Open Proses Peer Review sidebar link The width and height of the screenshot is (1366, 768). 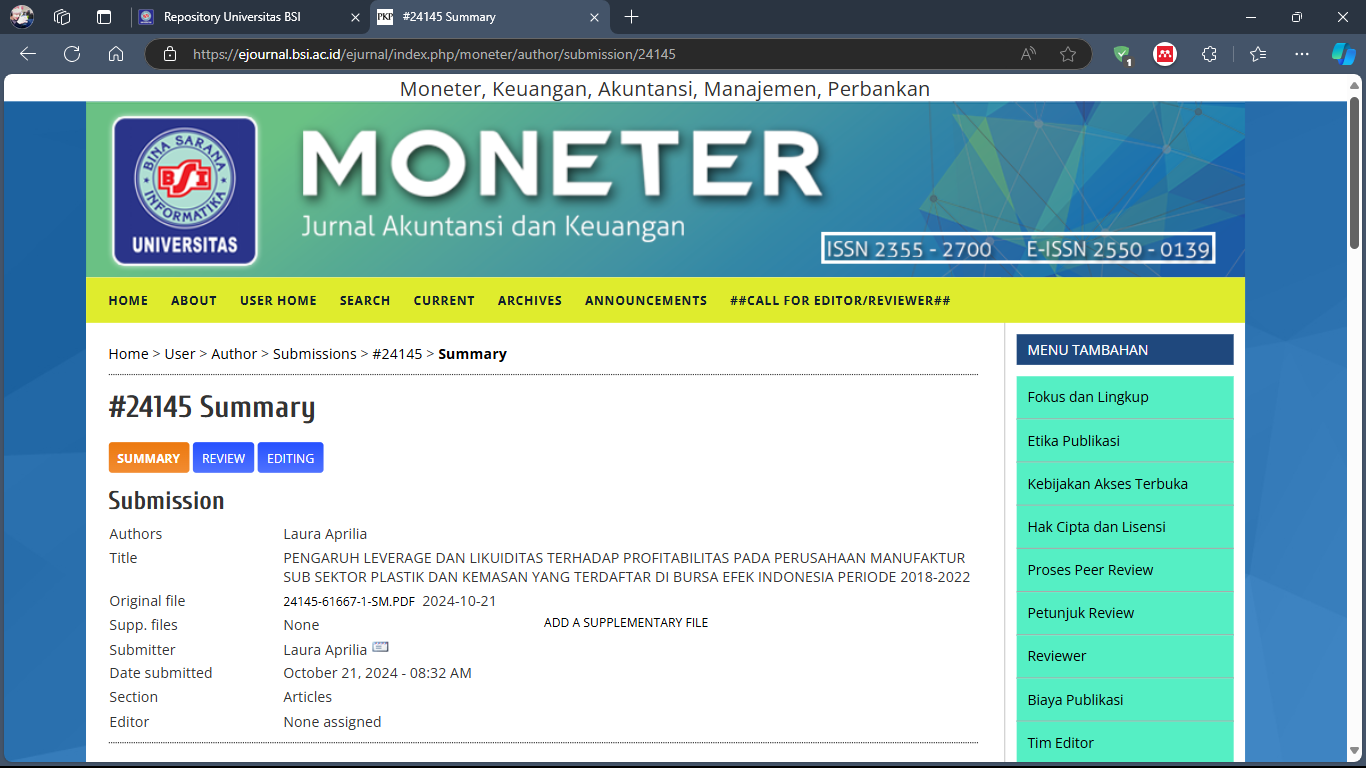(1125, 570)
